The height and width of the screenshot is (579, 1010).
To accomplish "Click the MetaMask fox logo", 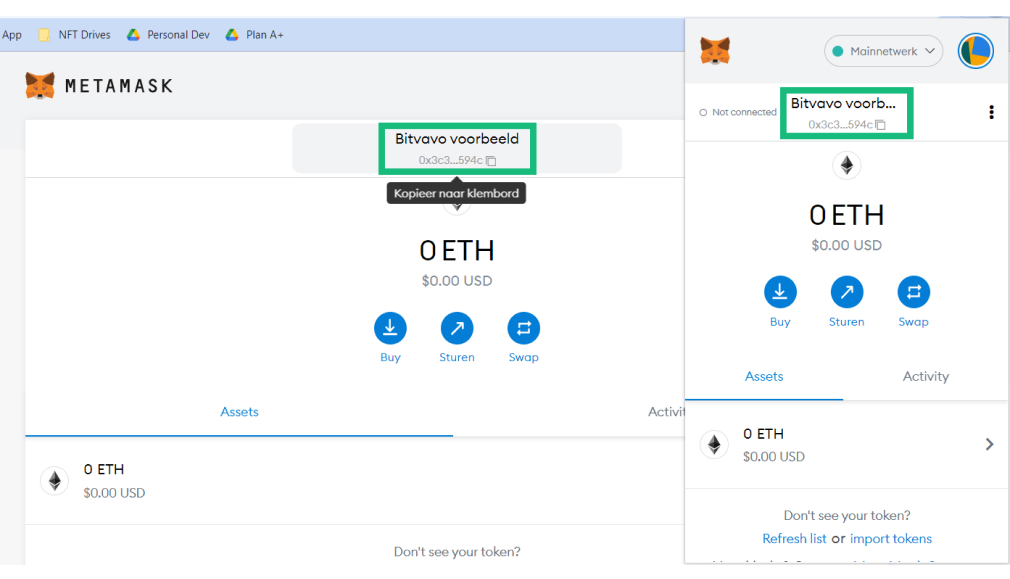I will [x=39, y=85].
